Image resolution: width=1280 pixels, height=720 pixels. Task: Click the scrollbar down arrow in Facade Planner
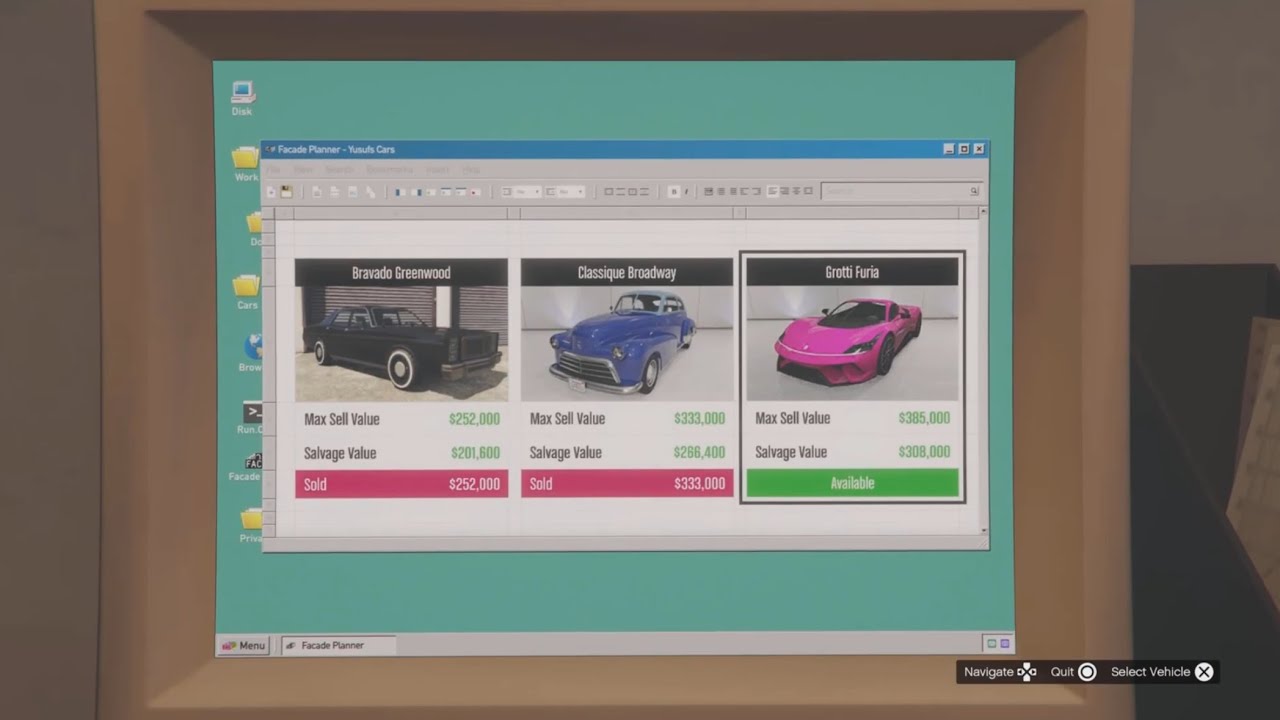(x=984, y=531)
